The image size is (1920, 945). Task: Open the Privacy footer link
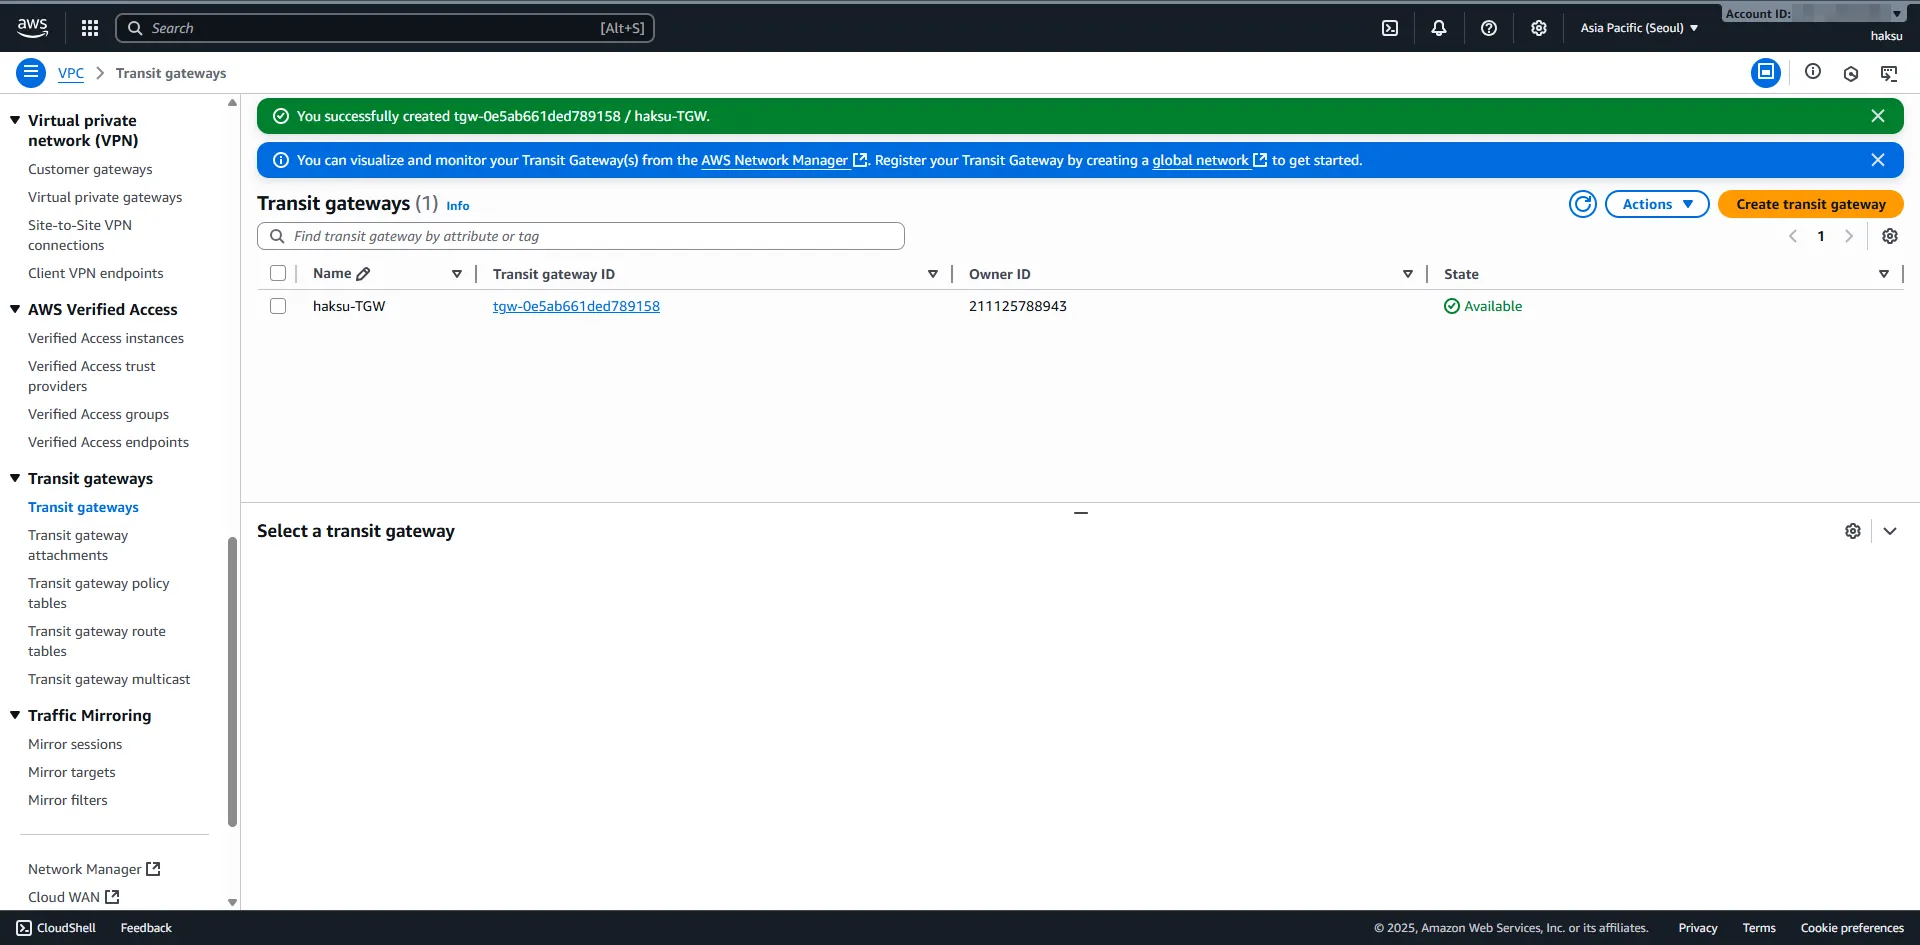1698,928
